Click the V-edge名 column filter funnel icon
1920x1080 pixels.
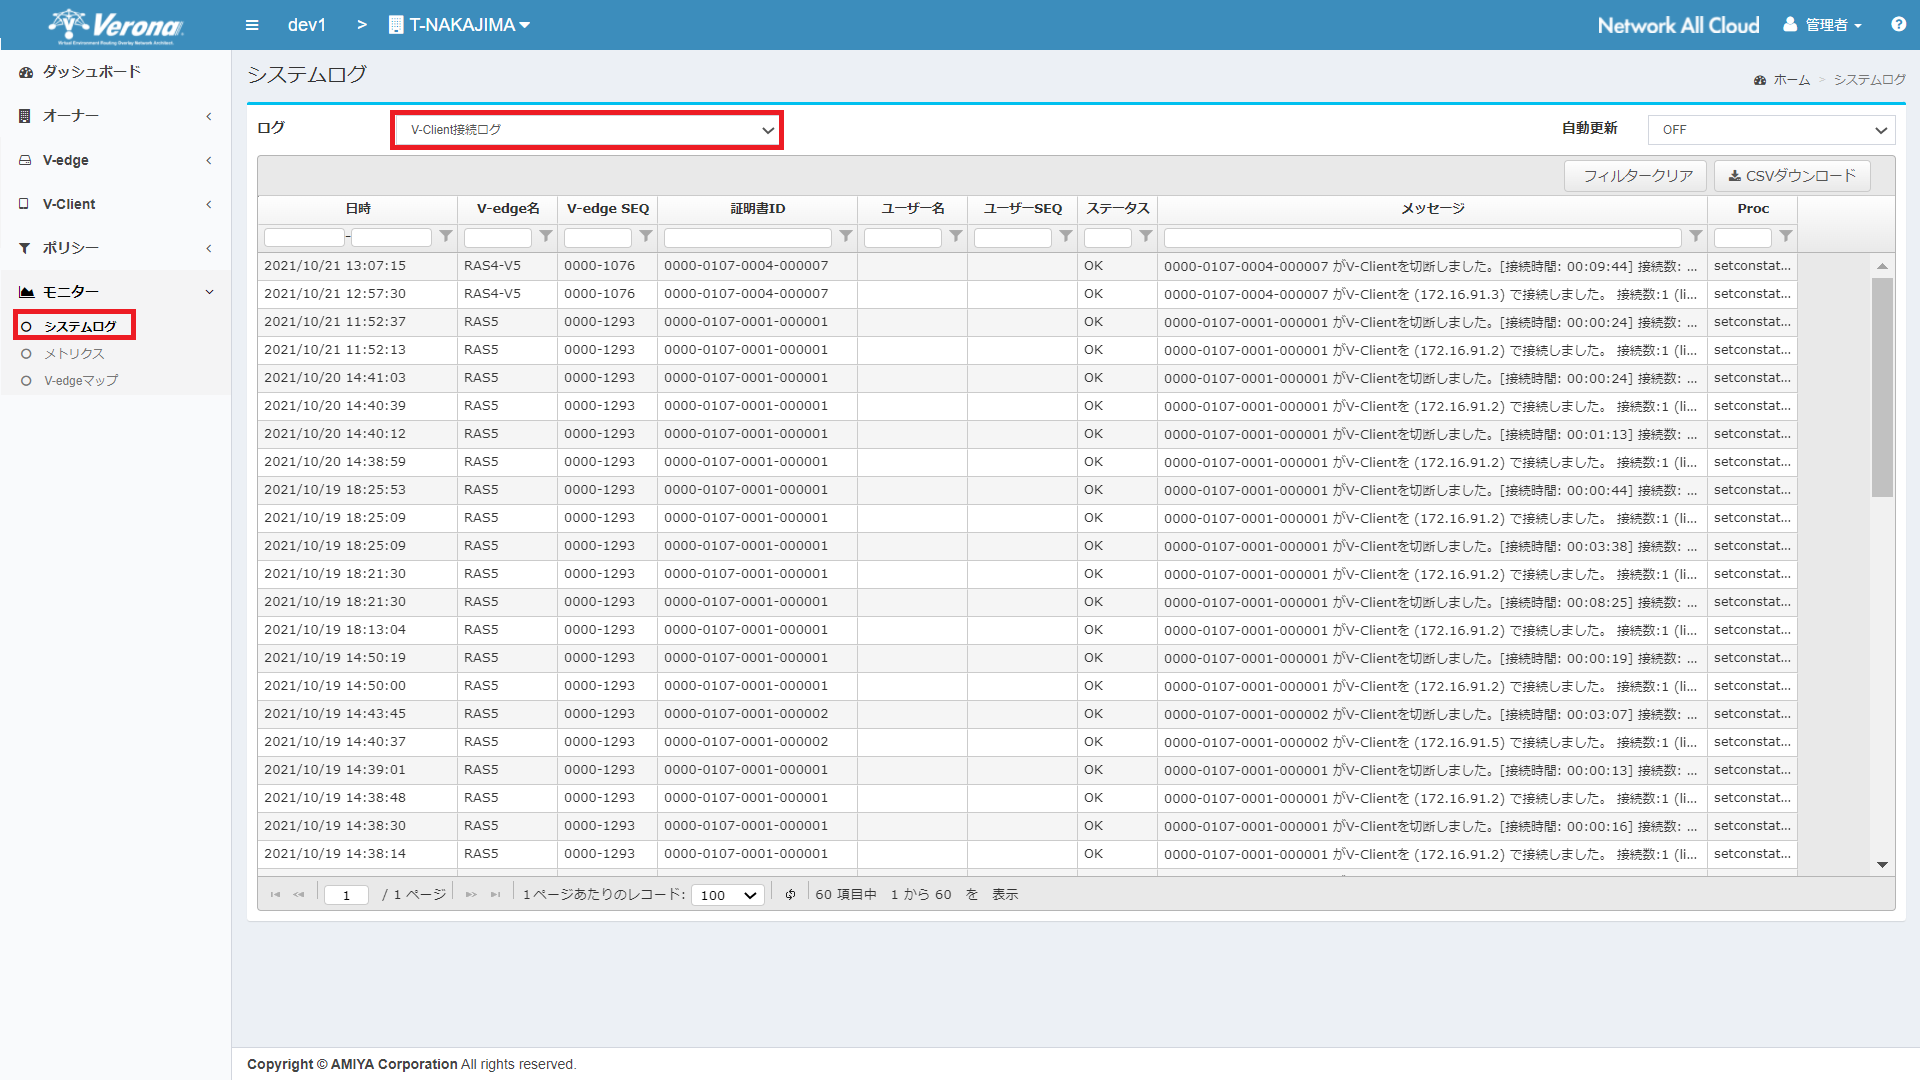546,237
